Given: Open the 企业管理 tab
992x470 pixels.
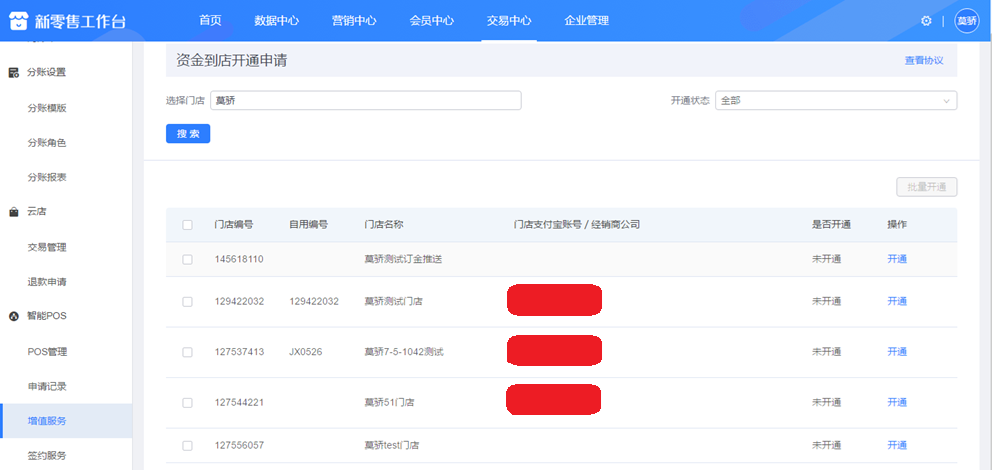Looking at the screenshot, I should tap(586, 20).
